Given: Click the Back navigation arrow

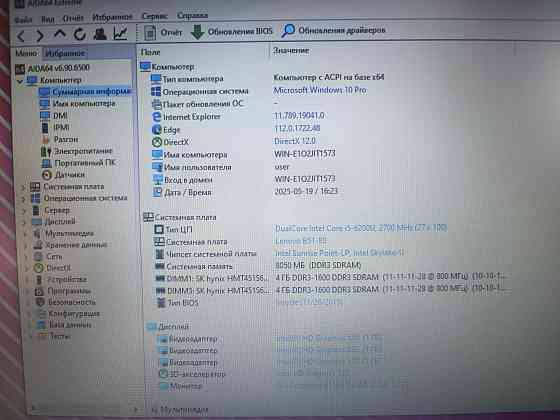Looking at the screenshot, I should [21, 36].
